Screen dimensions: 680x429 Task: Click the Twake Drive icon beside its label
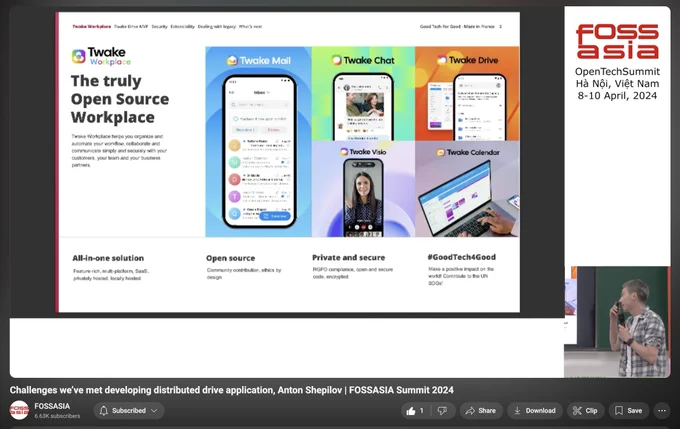441,60
